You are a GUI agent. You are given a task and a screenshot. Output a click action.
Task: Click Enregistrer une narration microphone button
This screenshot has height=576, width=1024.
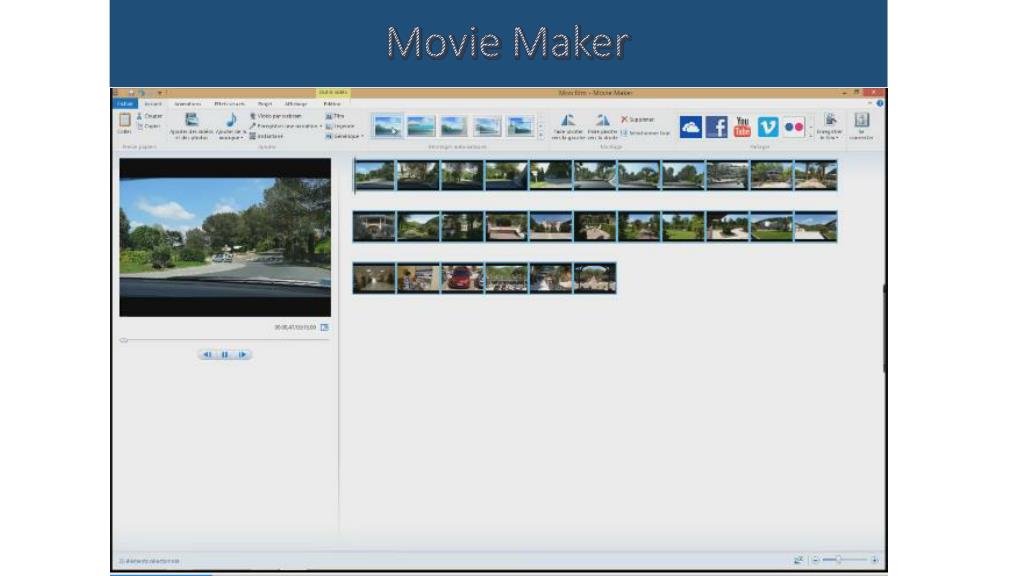(x=283, y=126)
